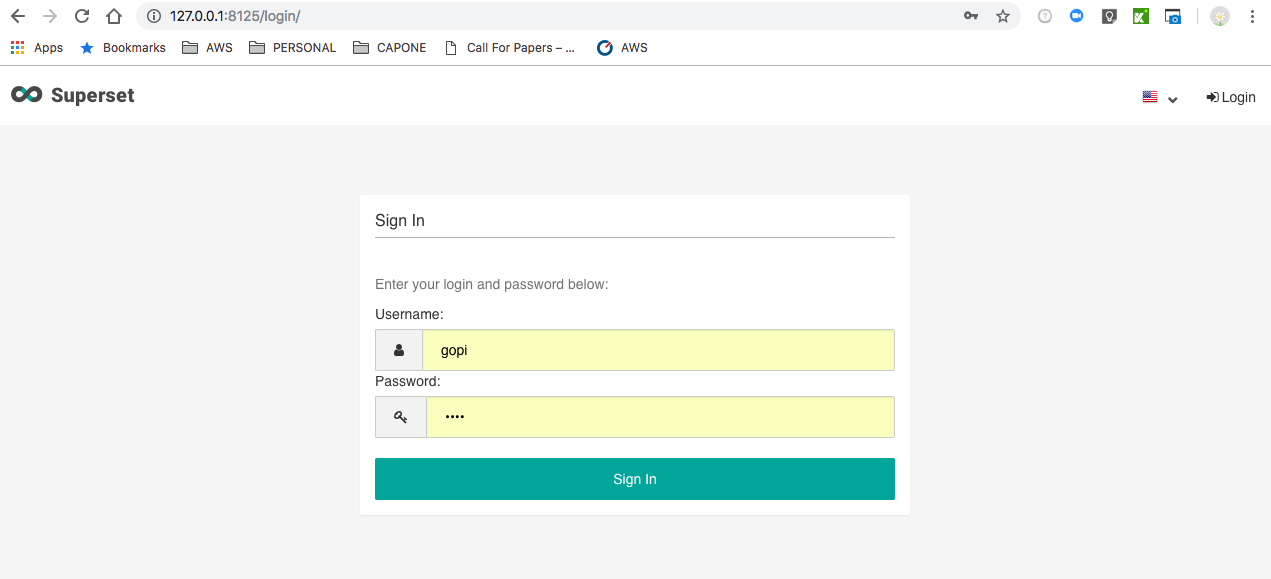This screenshot has height=579, width=1271.
Task: Open the AWS bookmarks folder
Action: click(x=207, y=47)
